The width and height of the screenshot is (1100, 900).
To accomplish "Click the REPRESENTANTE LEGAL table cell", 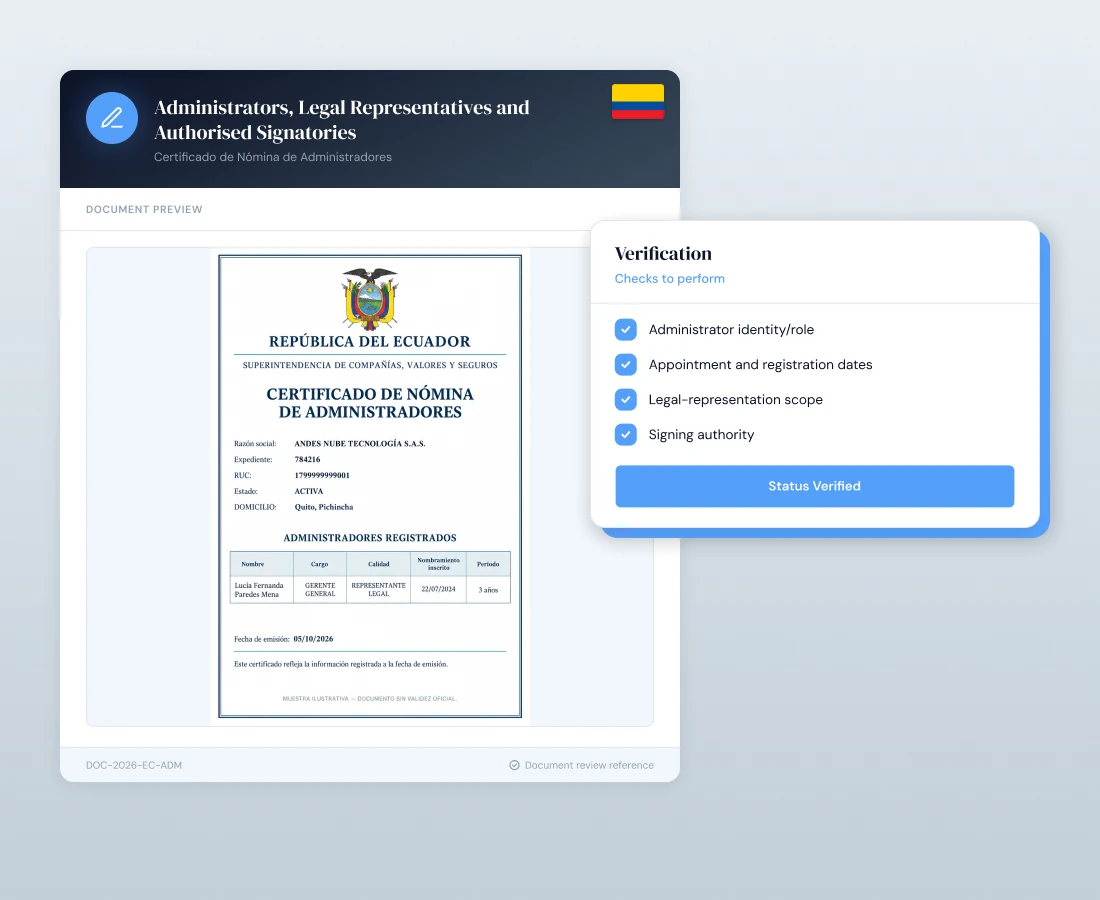I will [x=378, y=589].
